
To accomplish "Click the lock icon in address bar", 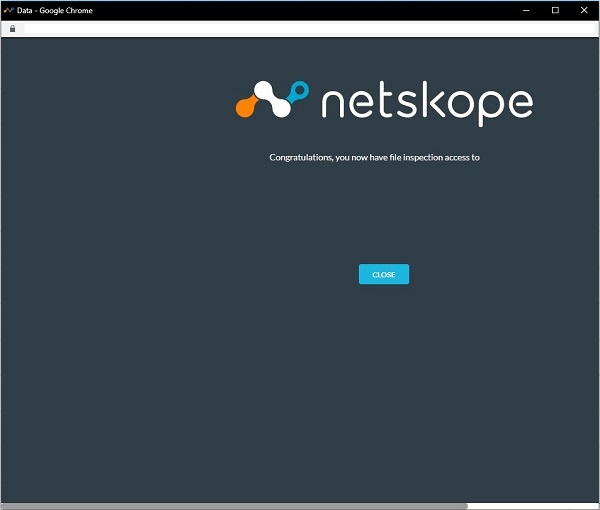I will 13,29.
